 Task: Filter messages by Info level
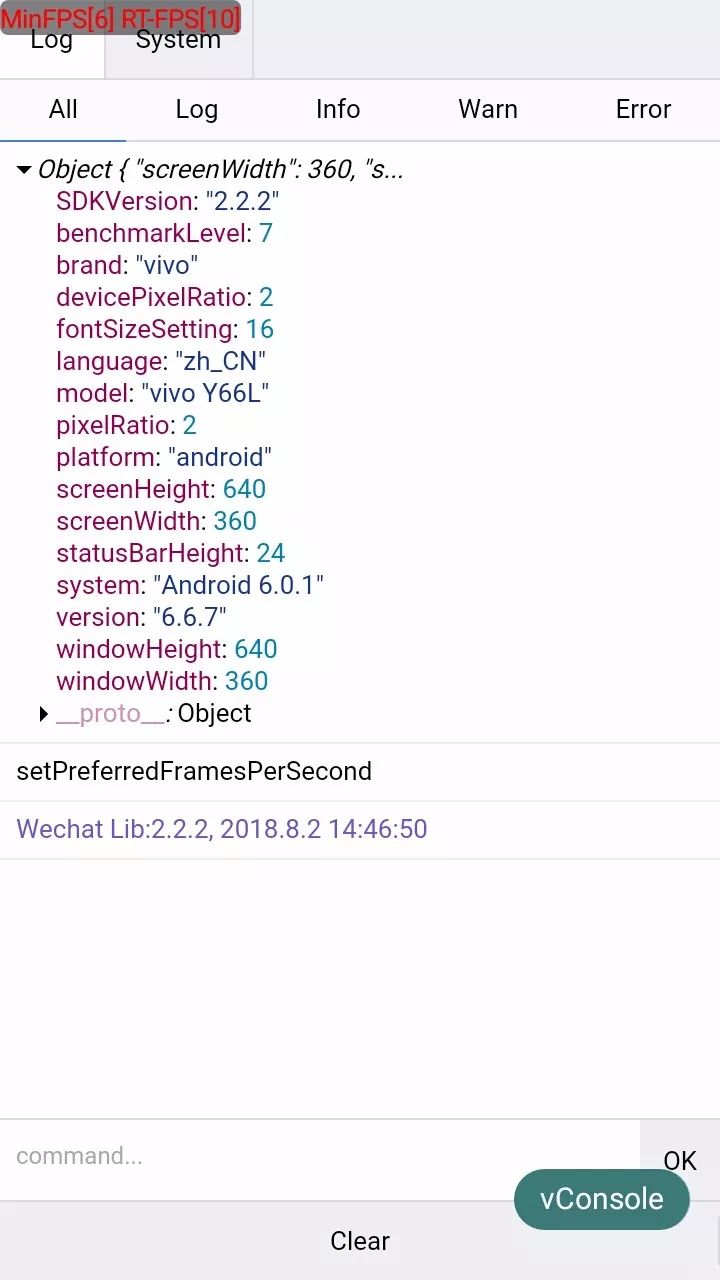click(338, 110)
